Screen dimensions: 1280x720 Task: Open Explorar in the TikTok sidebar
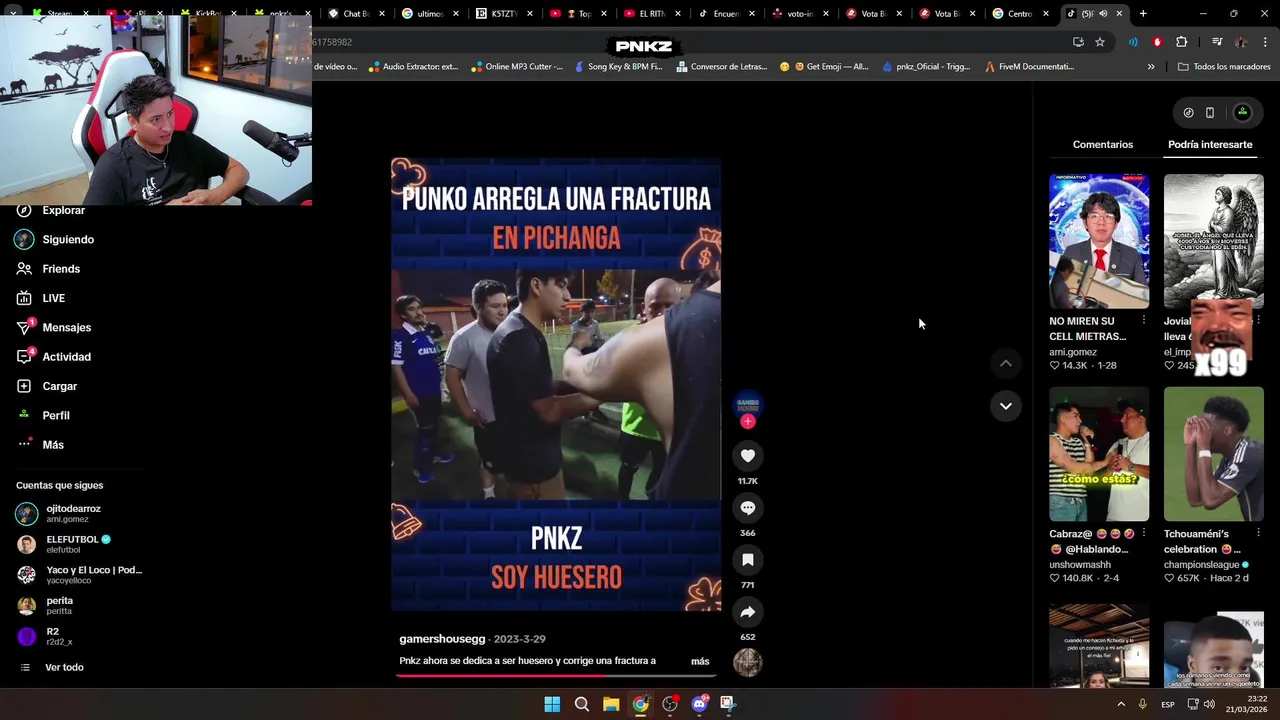coord(50,210)
